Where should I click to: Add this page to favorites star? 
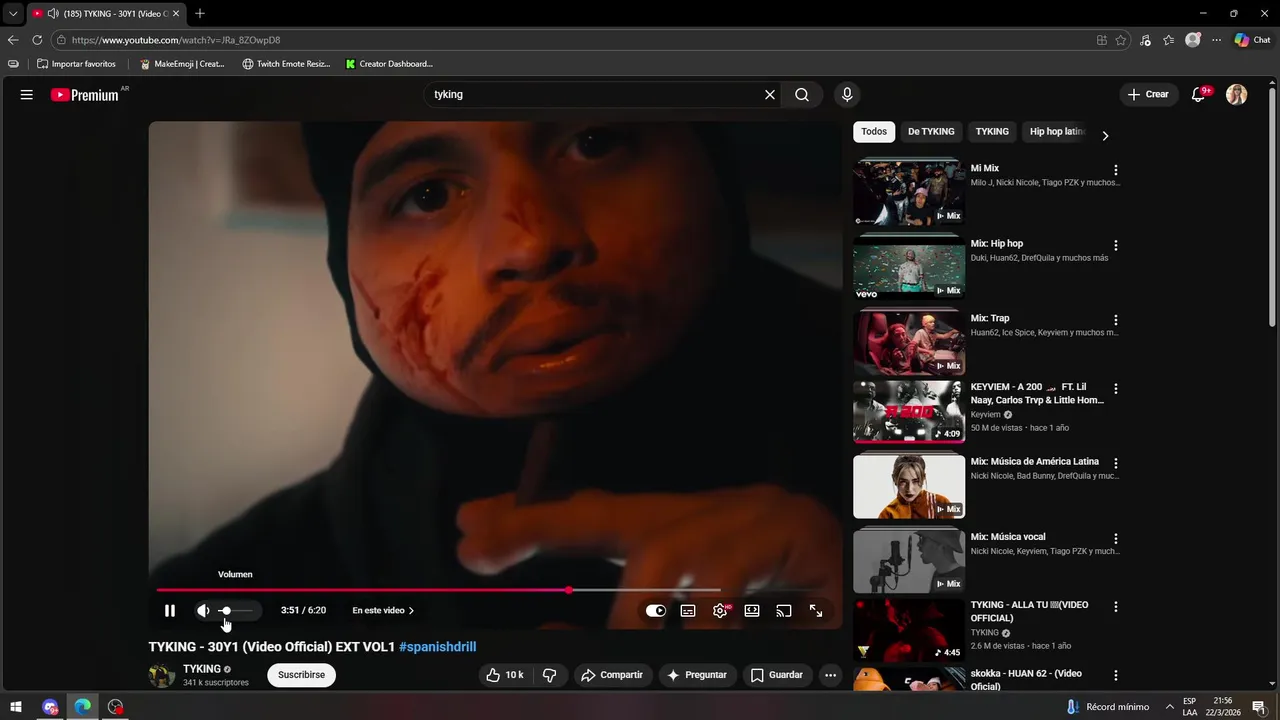tap(1121, 40)
